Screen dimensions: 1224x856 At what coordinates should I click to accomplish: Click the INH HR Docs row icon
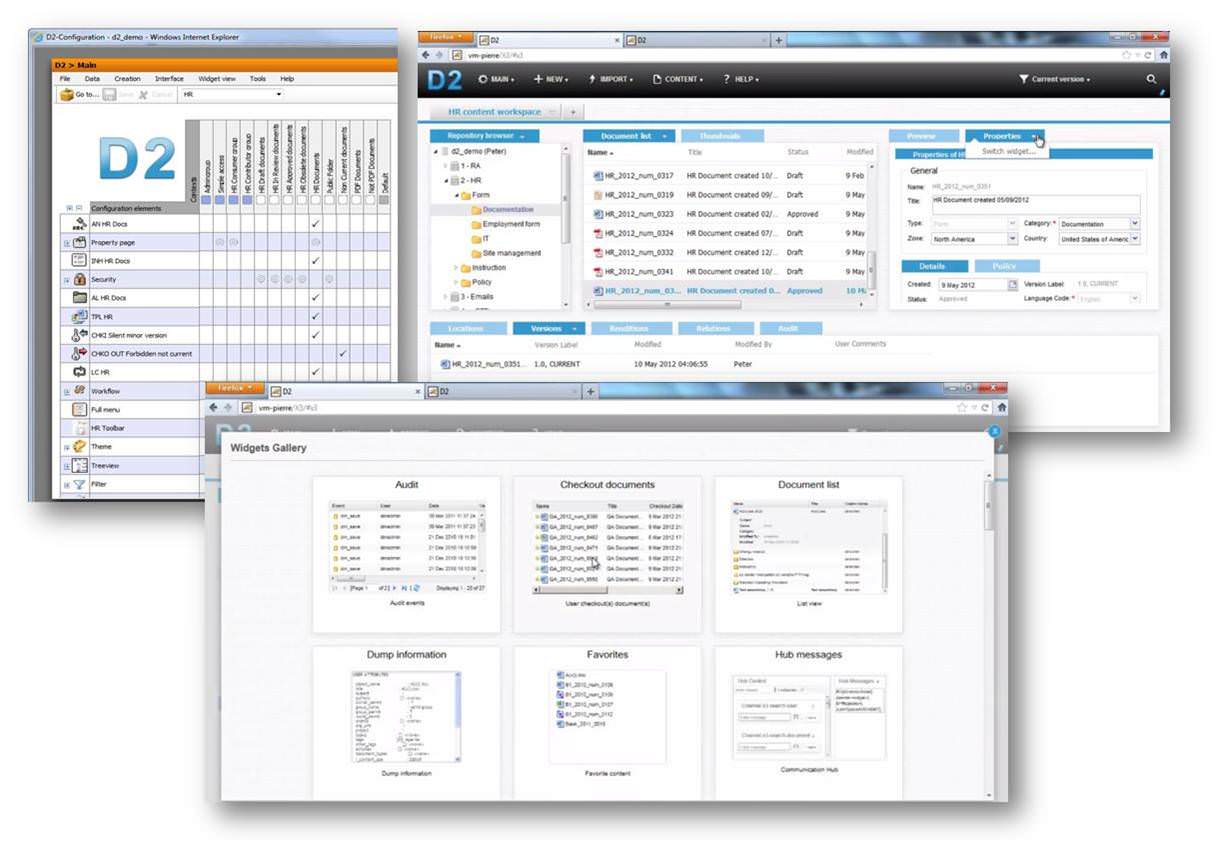coord(79,261)
